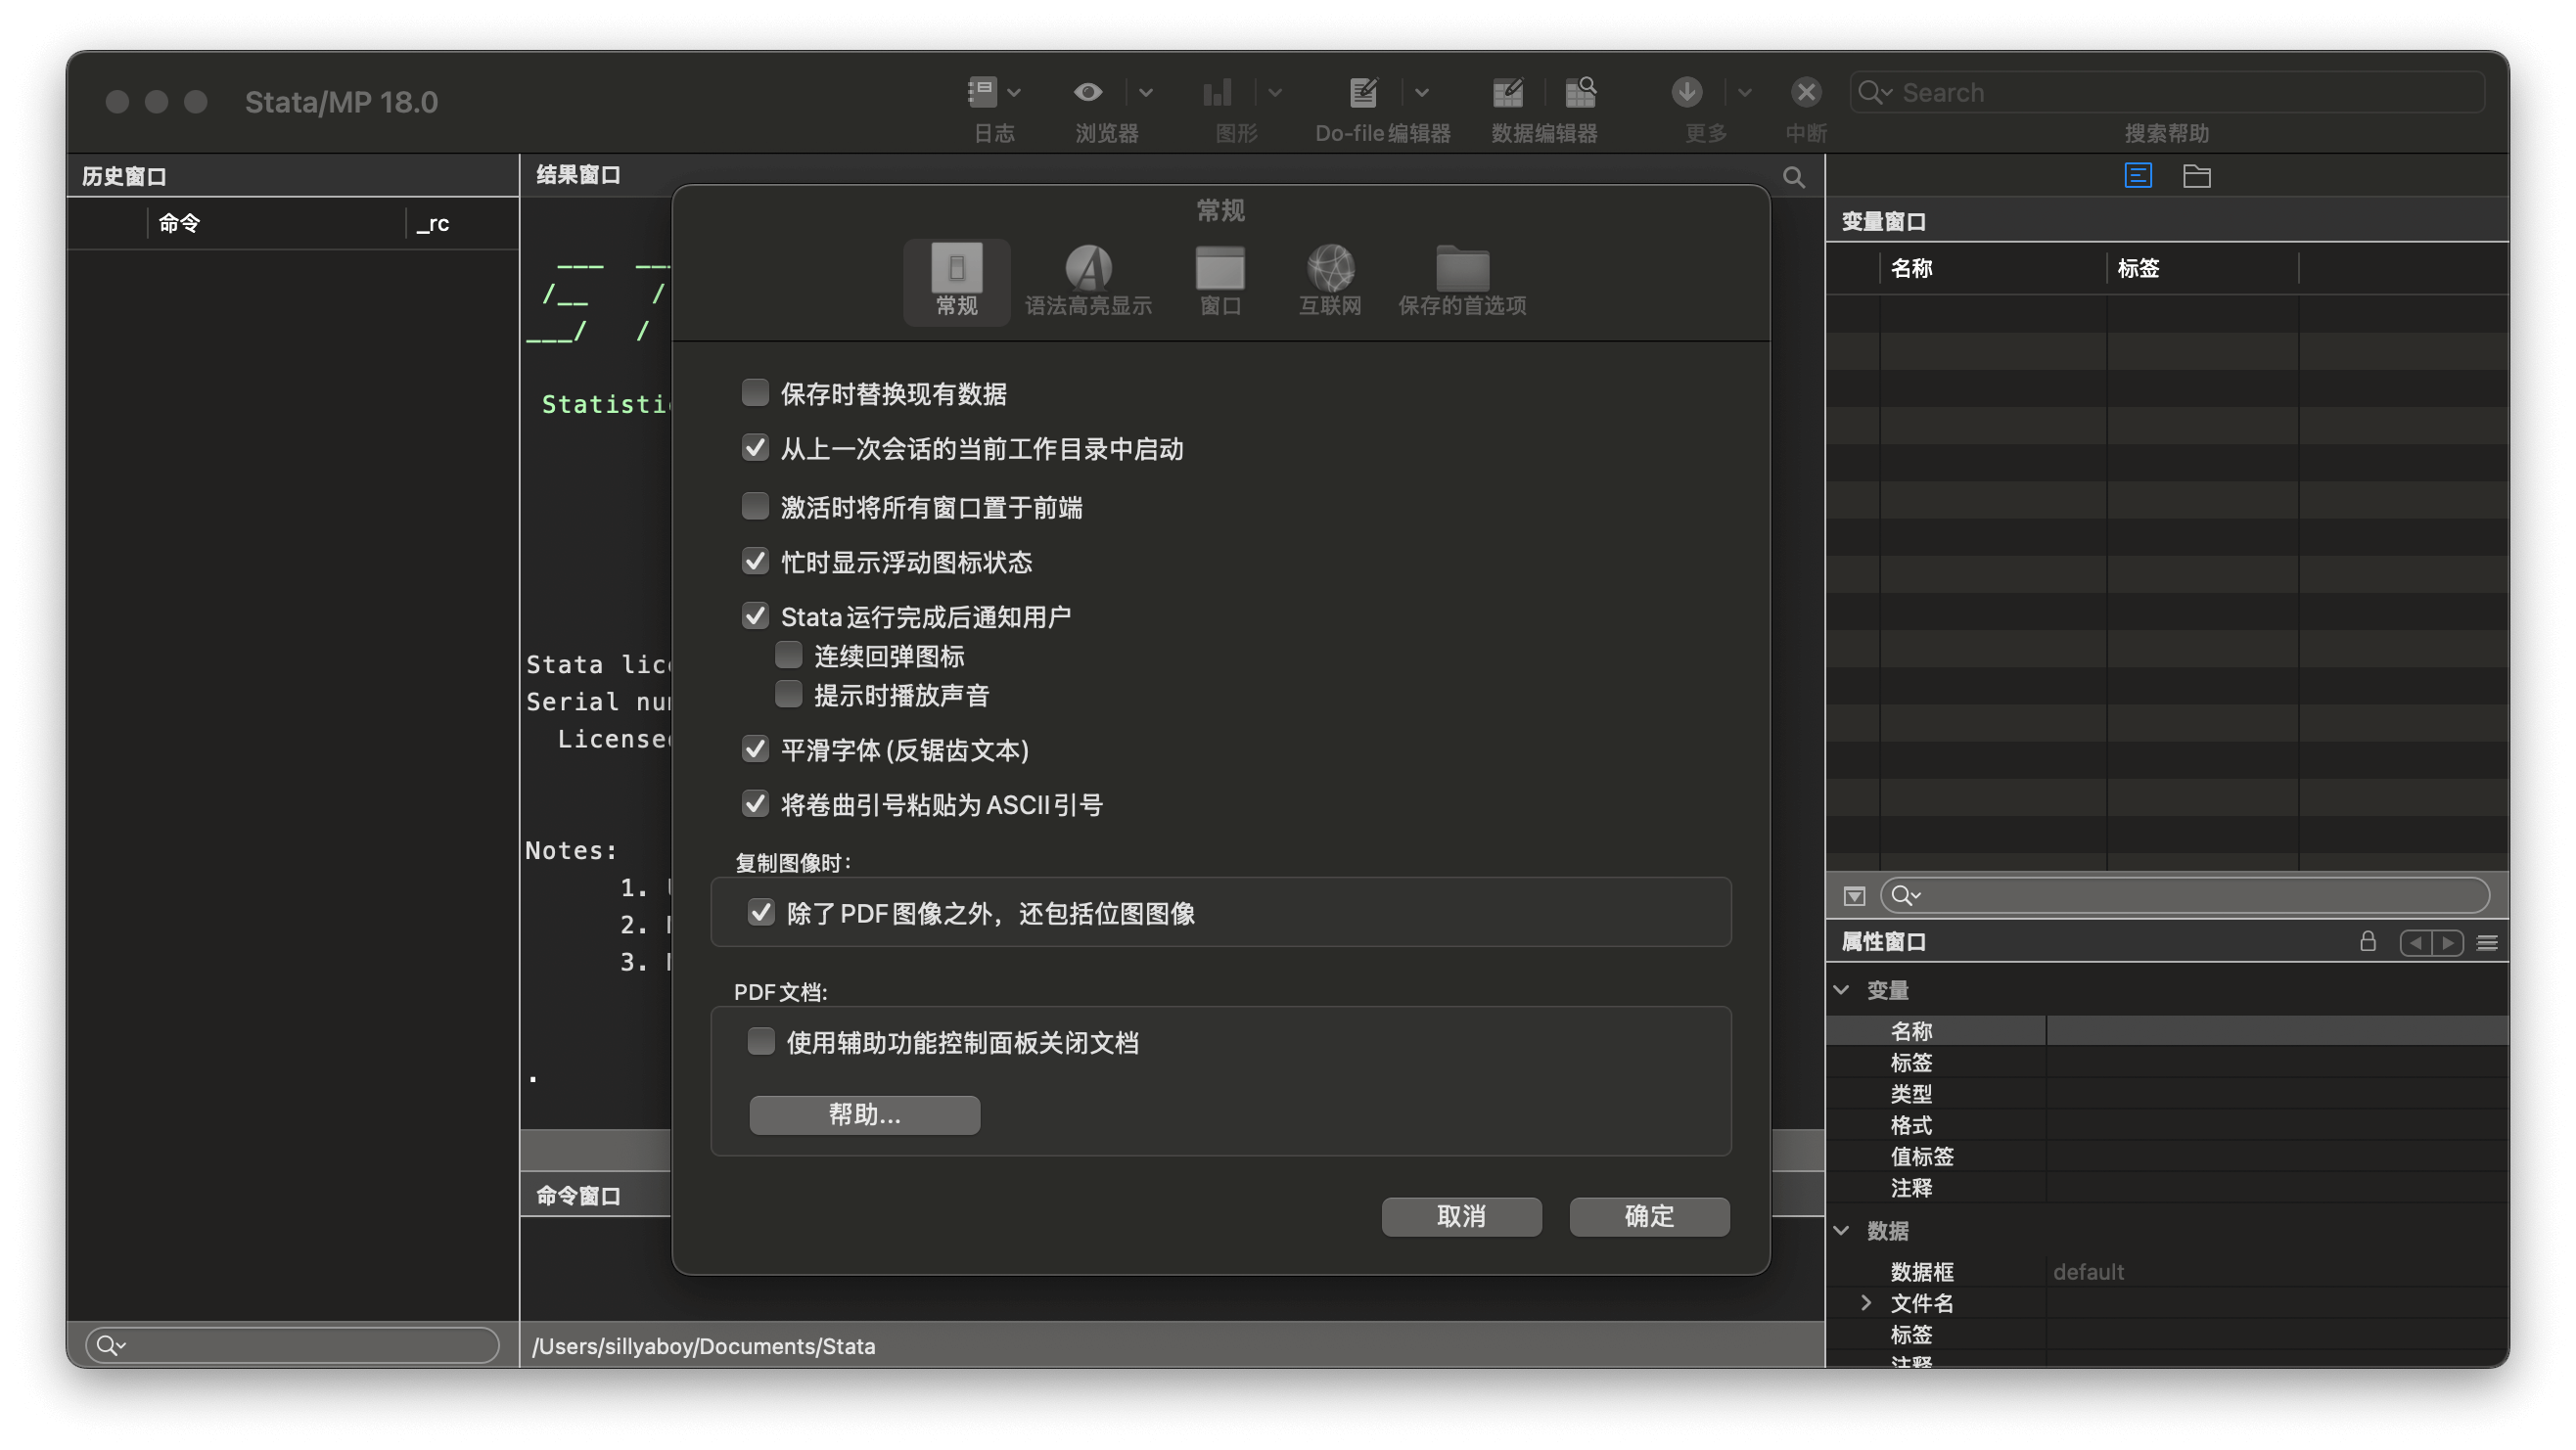Enable 保存时替换现有数据 checkbox
2576x1450 pixels.
click(x=755, y=393)
